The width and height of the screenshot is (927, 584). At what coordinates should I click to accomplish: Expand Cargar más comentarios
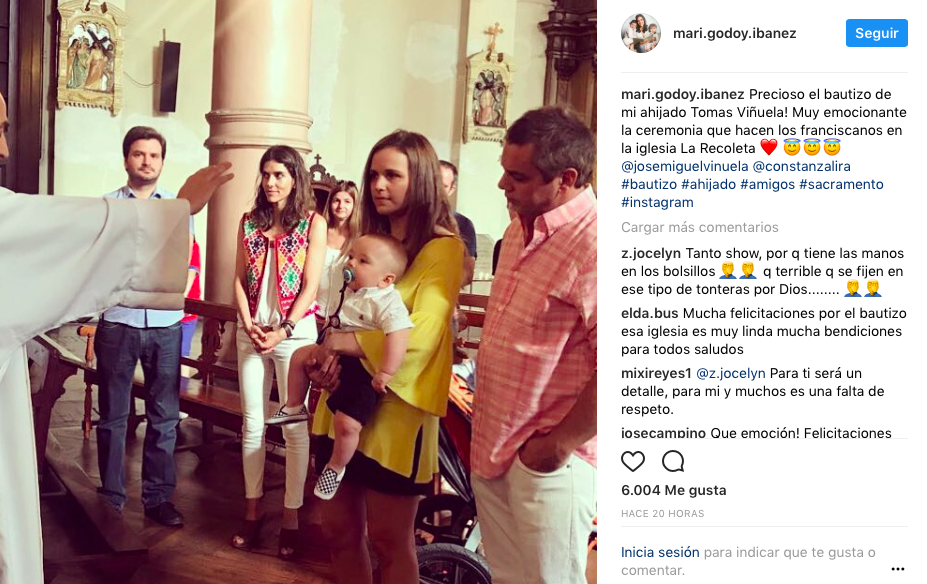pos(699,228)
